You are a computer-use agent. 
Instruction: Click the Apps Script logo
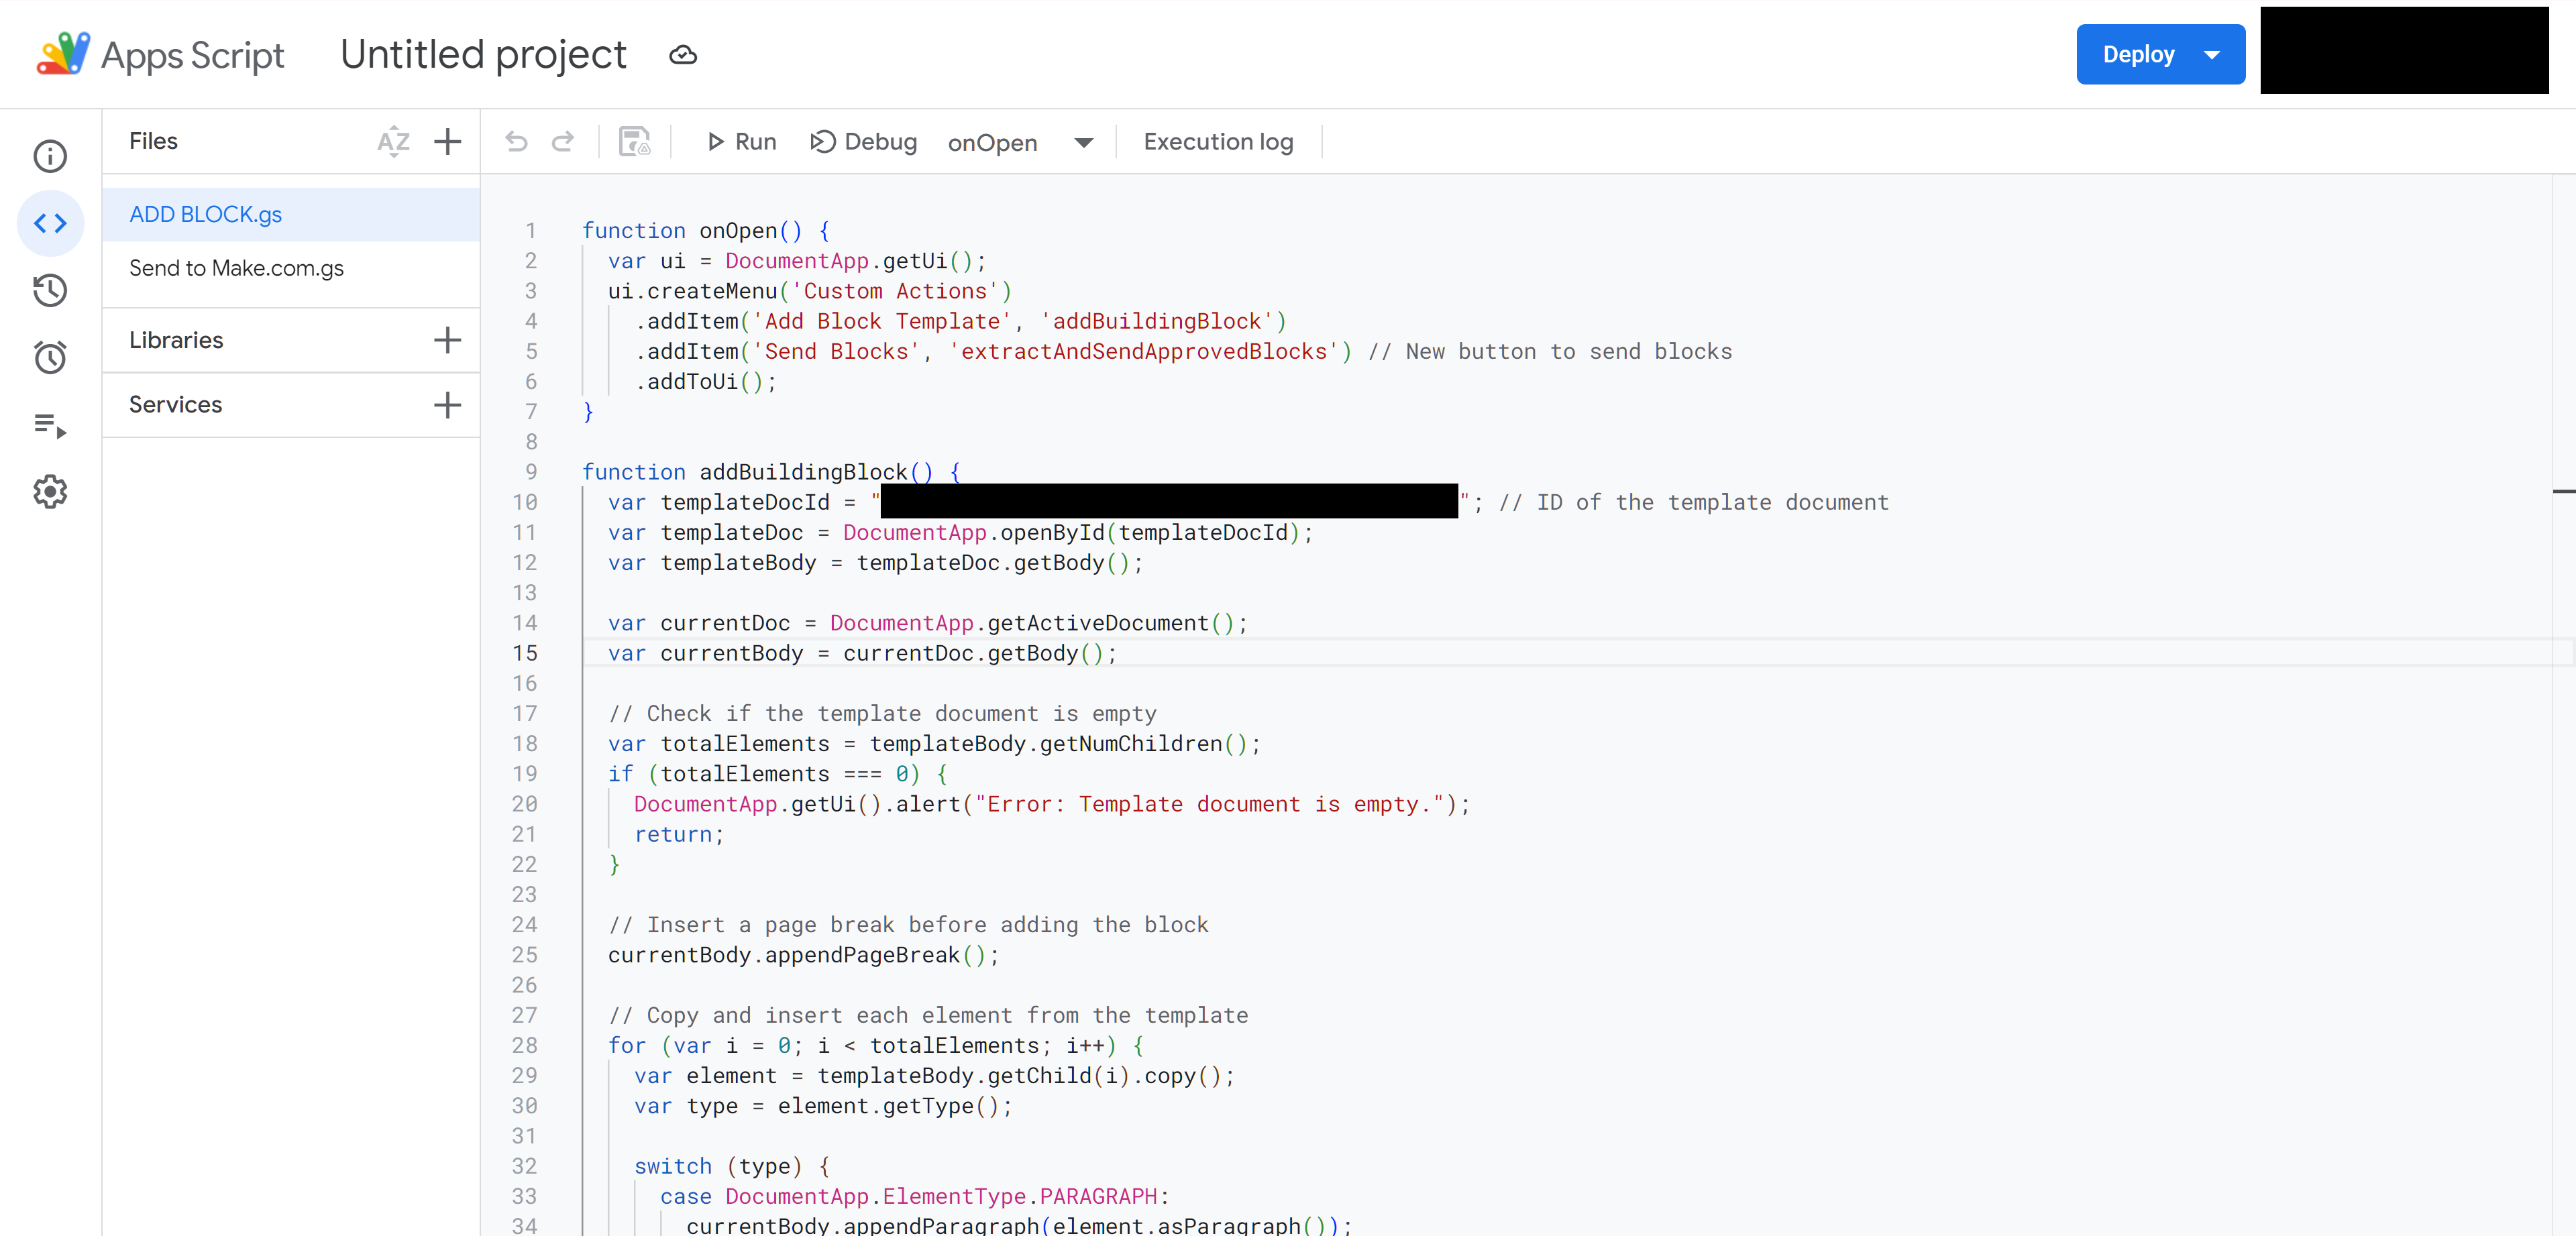click(160, 54)
